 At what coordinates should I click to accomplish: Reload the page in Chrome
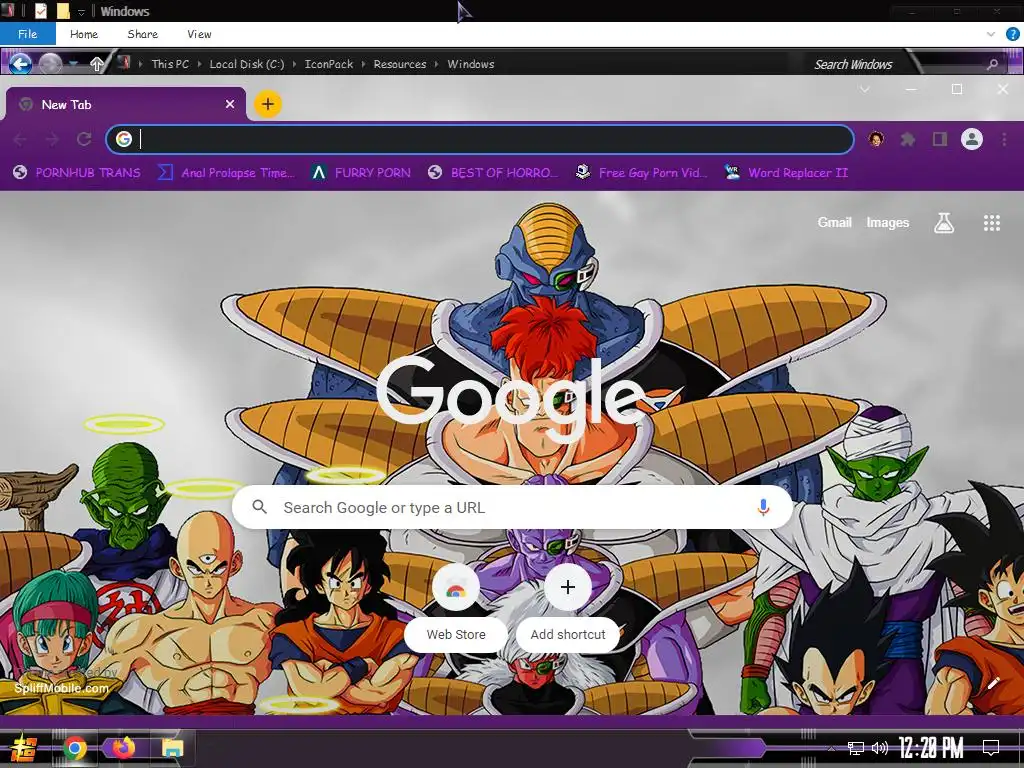tap(84, 139)
